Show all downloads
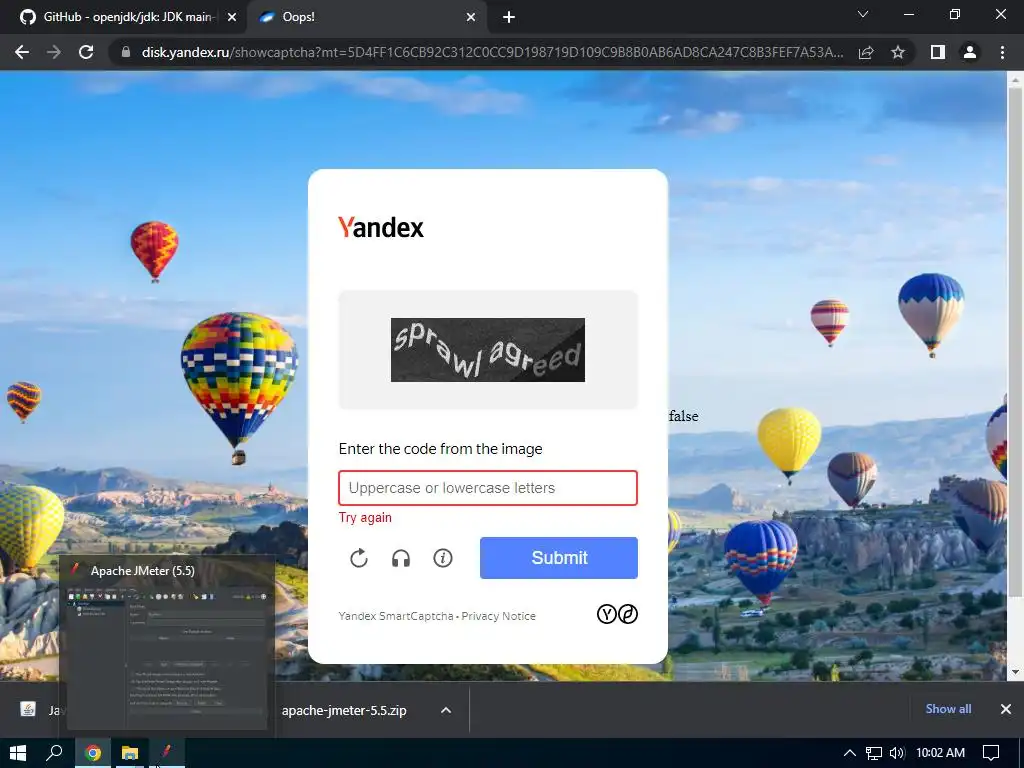This screenshot has height=768, width=1024. tap(948, 709)
